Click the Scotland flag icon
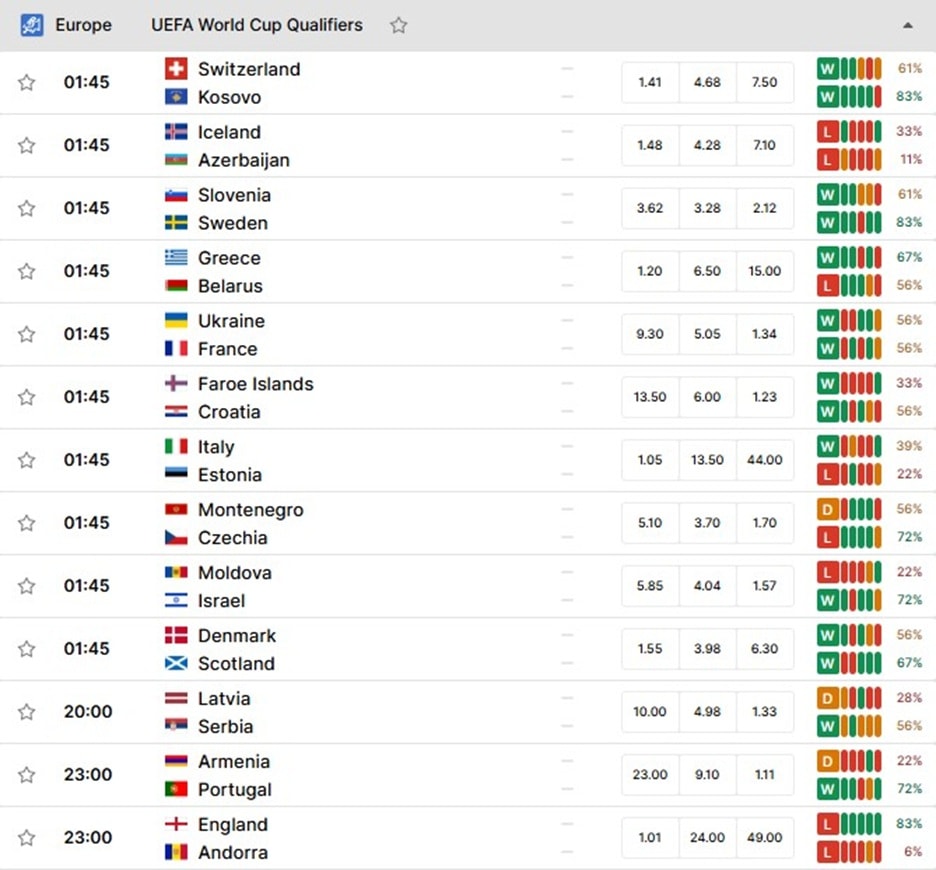 coord(176,663)
